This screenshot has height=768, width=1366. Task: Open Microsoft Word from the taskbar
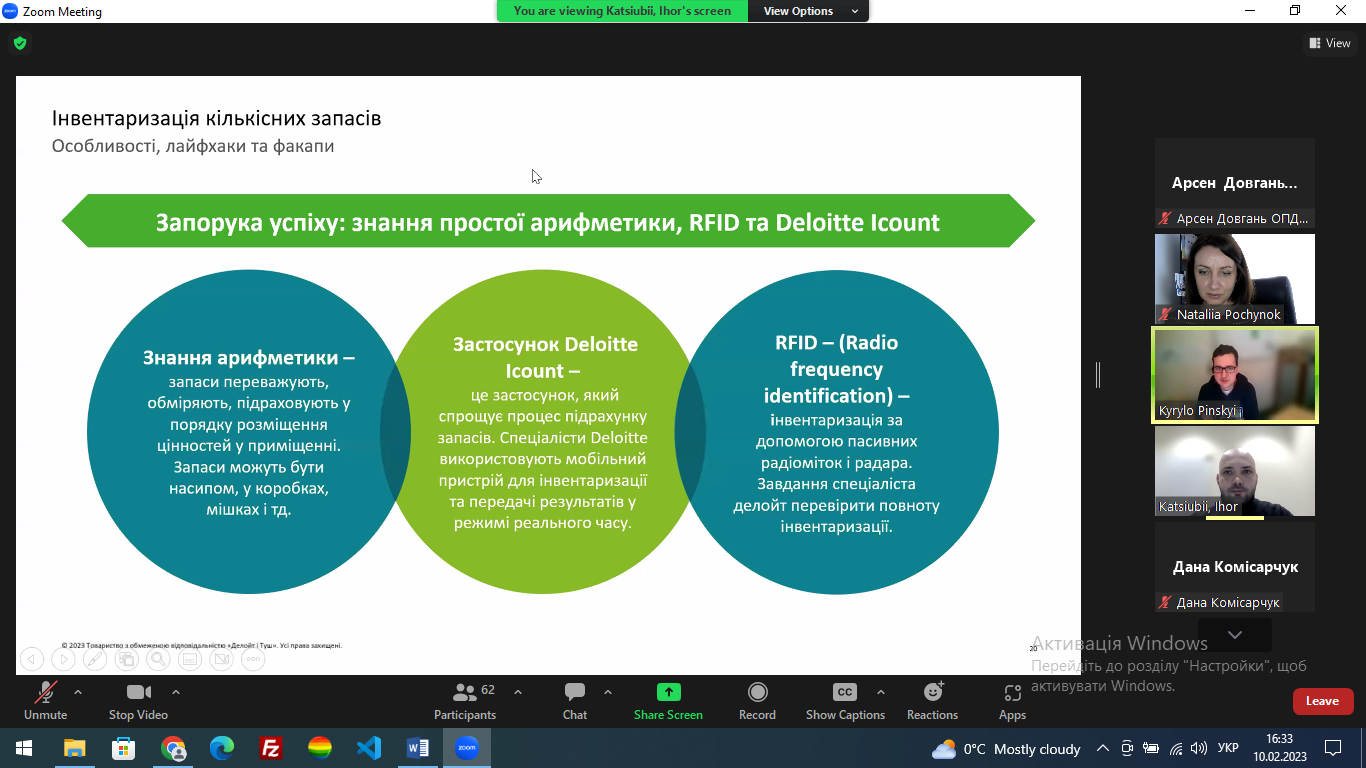(417, 748)
